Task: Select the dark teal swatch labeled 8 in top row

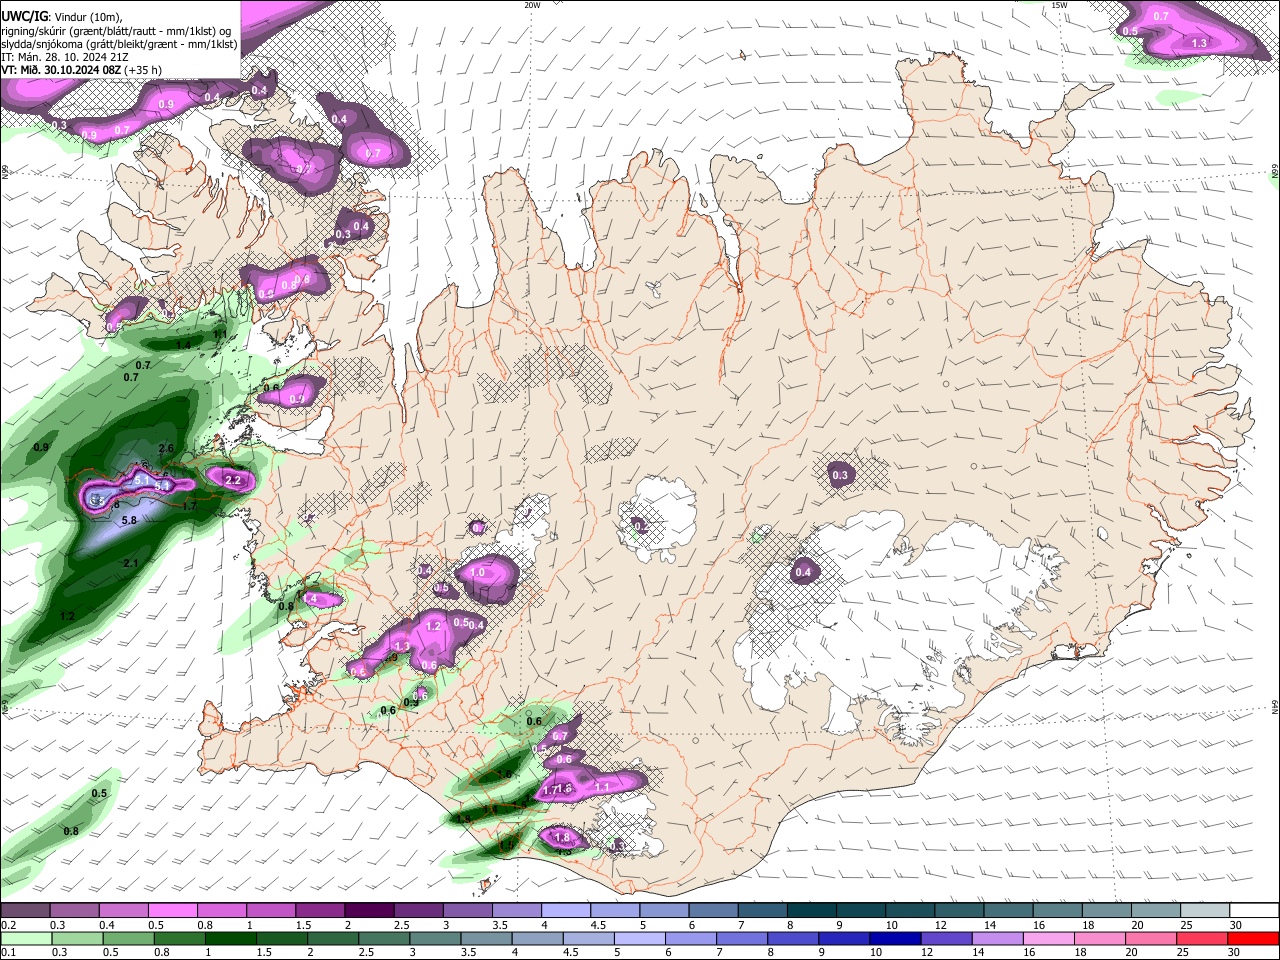Action: coord(812,911)
